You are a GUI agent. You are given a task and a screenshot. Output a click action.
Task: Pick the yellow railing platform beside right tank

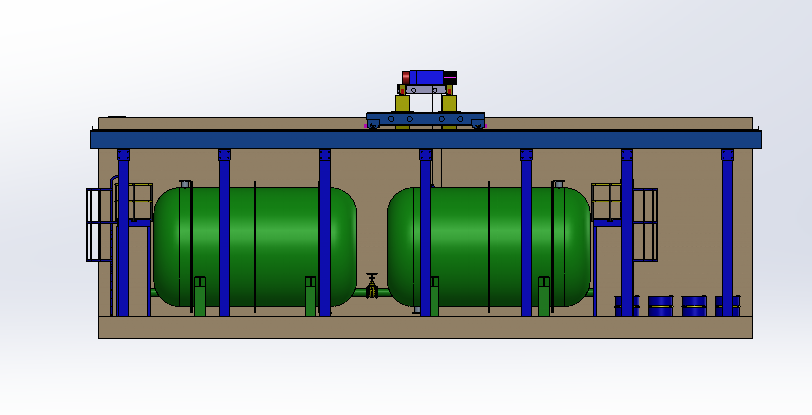click(606, 202)
